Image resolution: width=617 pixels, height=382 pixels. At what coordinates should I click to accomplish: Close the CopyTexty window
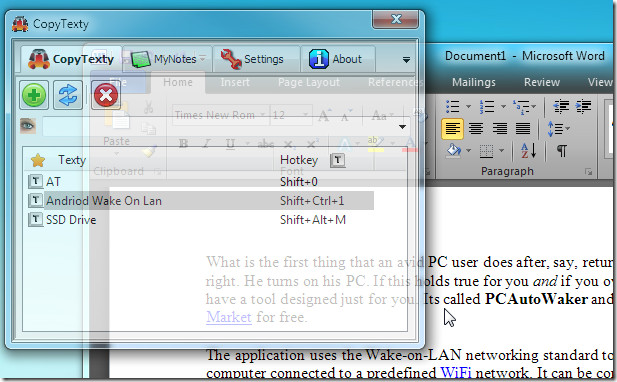pyautogui.click(x=395, y=19)
